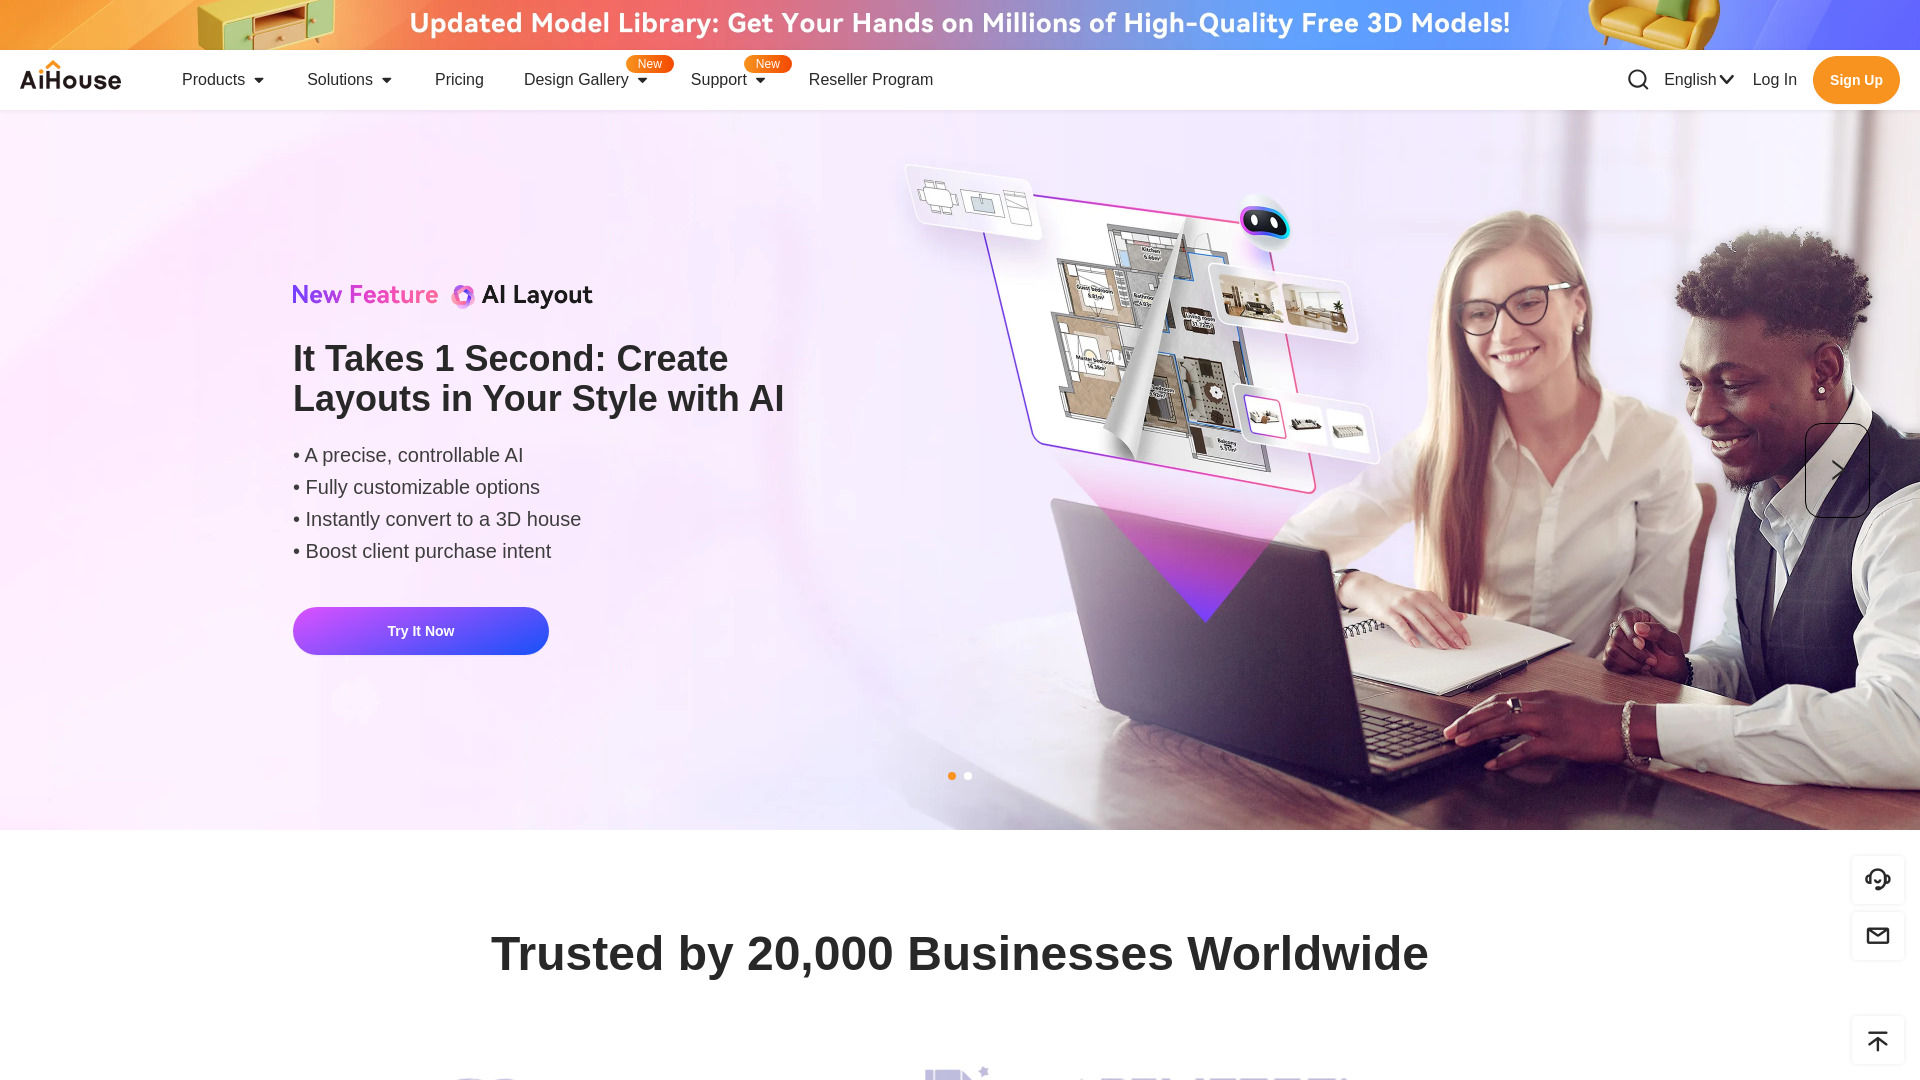Click the second carousel dot indicator

[x=968, y=775]
